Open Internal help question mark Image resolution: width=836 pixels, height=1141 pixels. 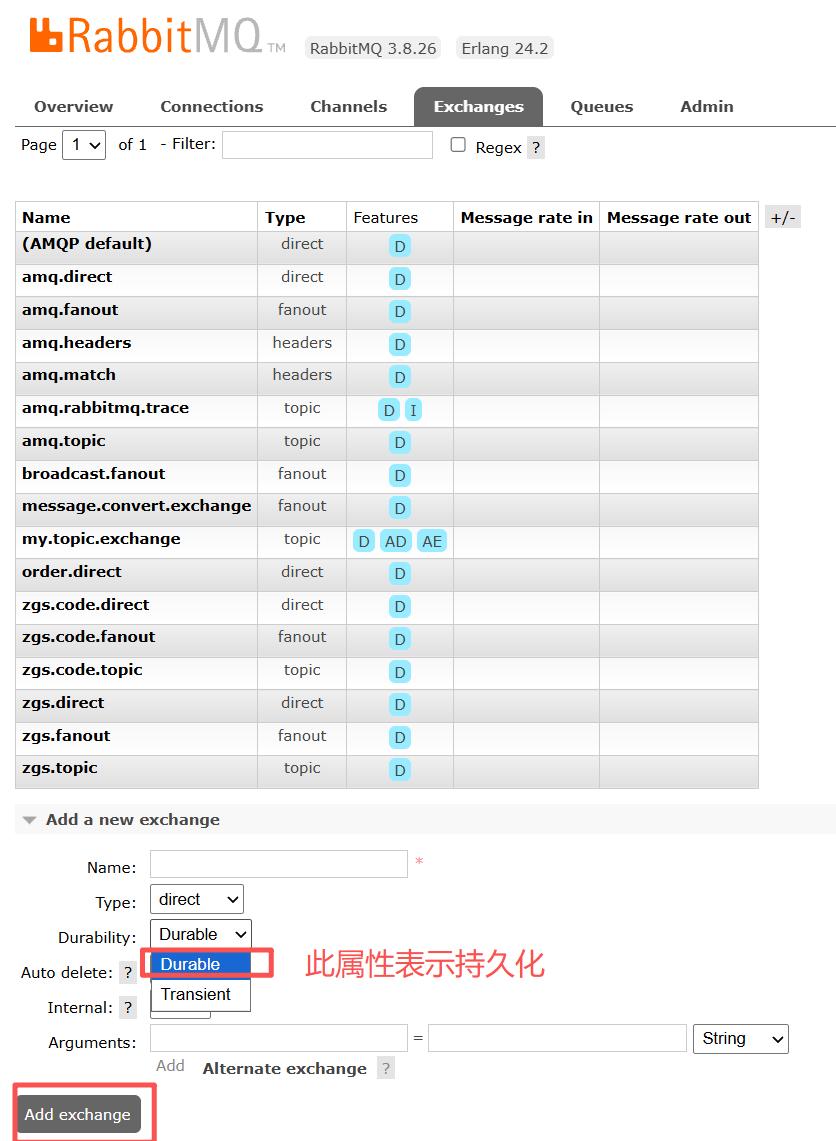point(128,1007)
